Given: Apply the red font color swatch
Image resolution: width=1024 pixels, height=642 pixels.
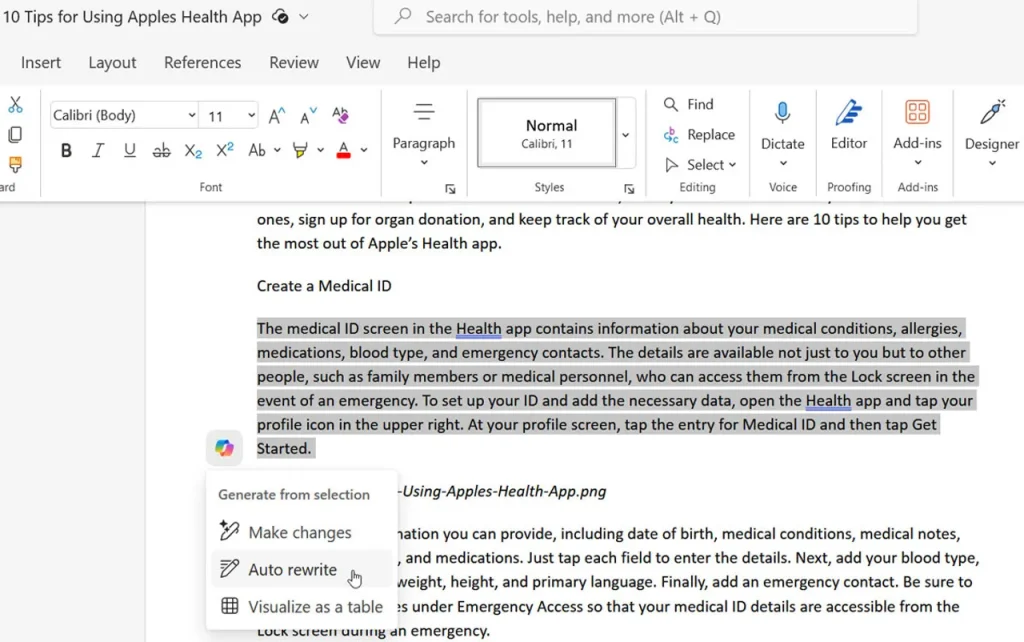Looking at the screenshot, I should (344, 151).
